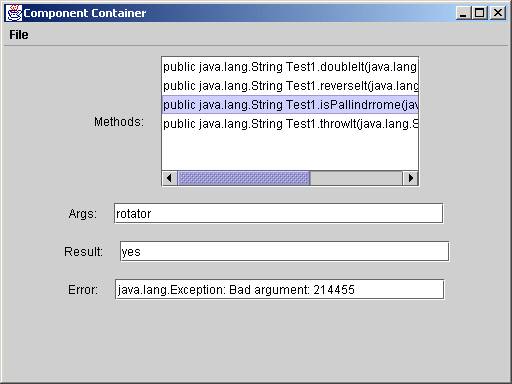Select the isPallindrrome method entry

[290, 105]
